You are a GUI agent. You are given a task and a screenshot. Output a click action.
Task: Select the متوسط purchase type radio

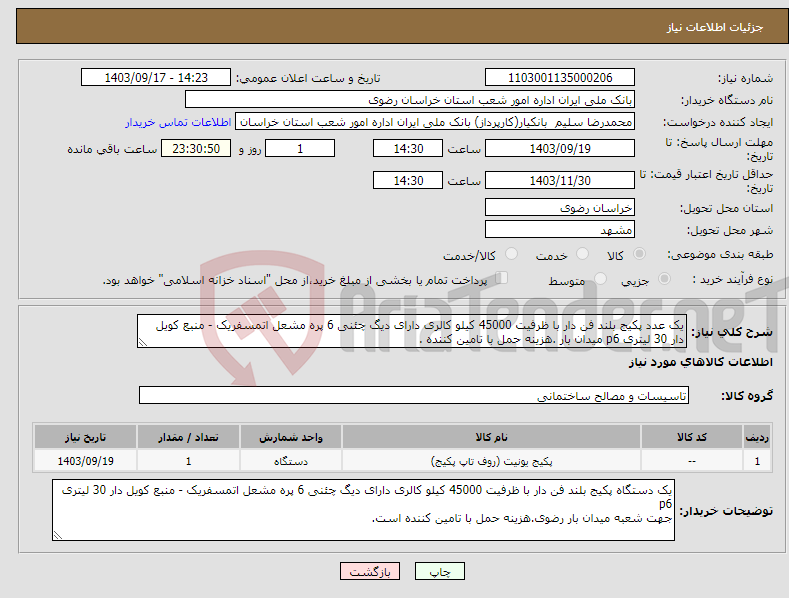coord(600,278)
